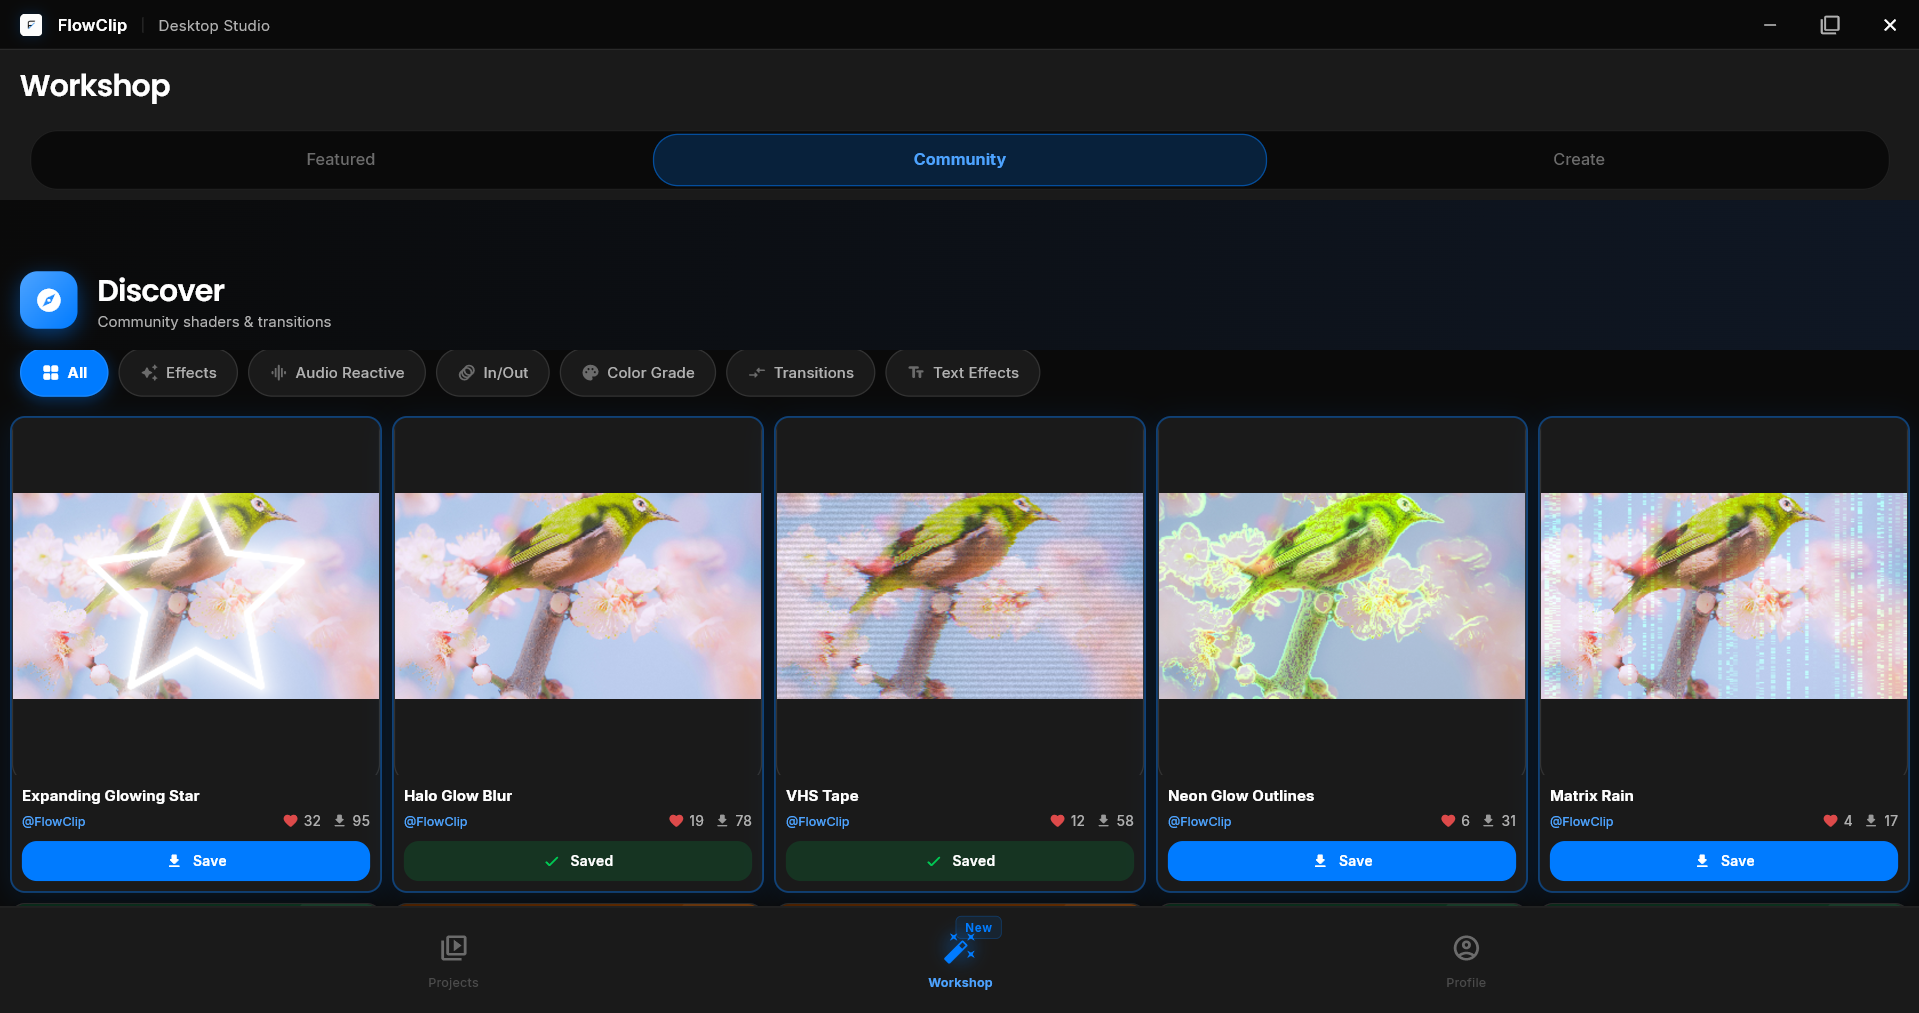The height and width of the screenshot is (1013, 1919).
Task: Click the New badge on Workshop
Action: pos(978,928)
